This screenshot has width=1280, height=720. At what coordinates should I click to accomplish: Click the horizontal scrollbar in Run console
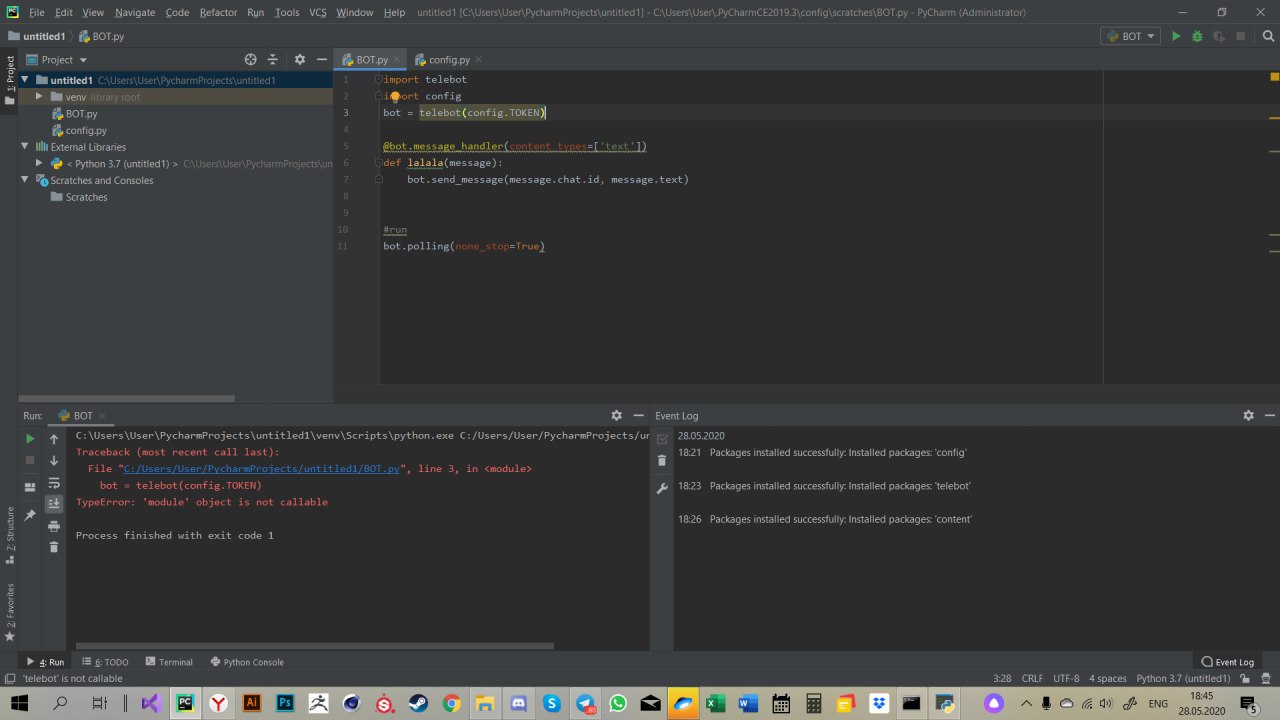pyautogui.click(x=314, y=646)
